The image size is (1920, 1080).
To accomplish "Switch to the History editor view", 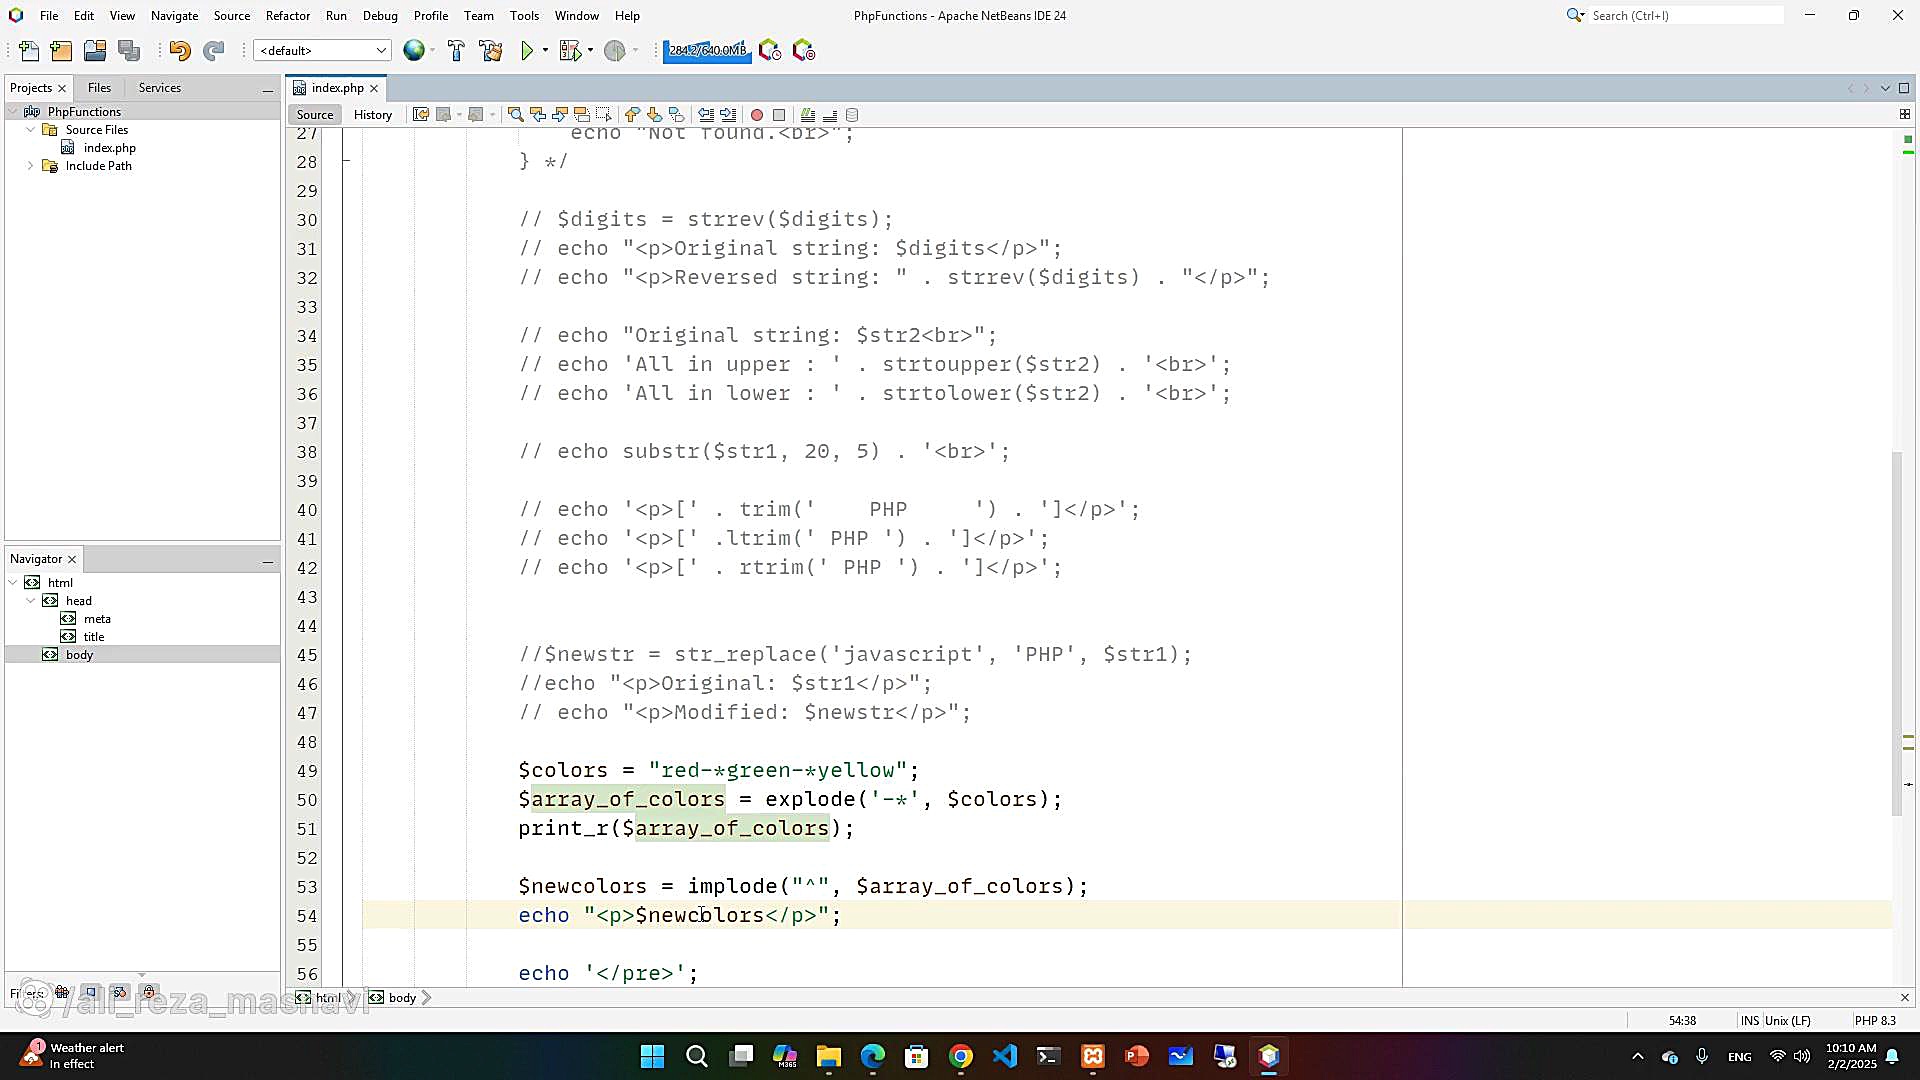I will [373, 115].
